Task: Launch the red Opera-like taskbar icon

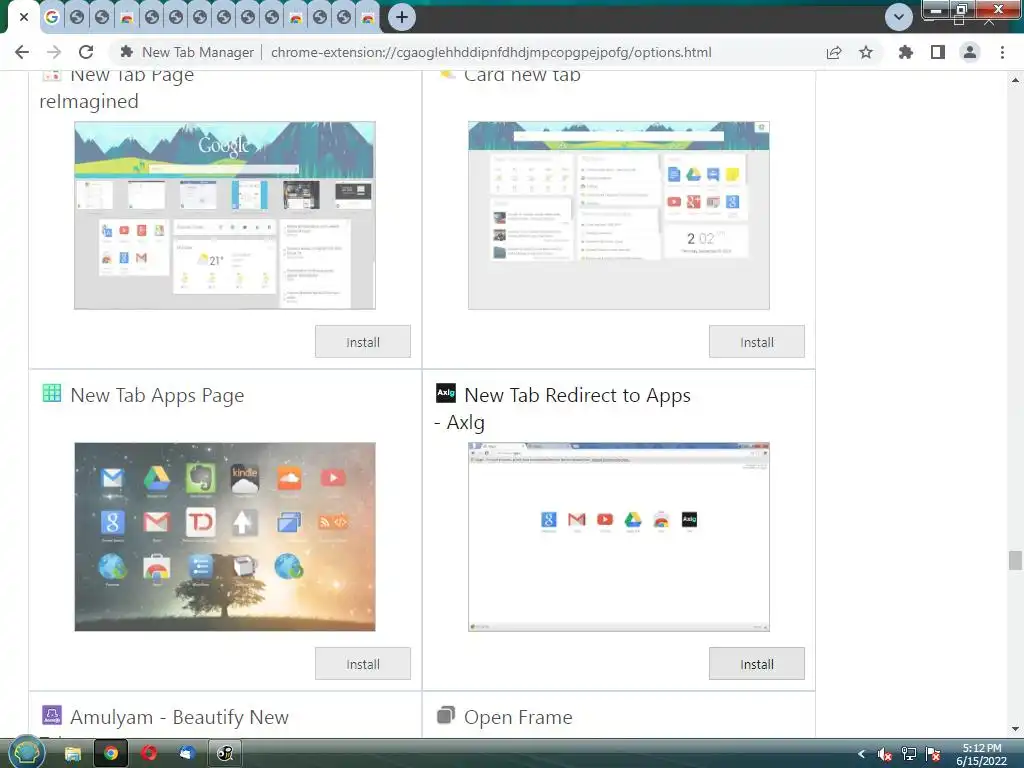Action: click(x=149, y=754)
